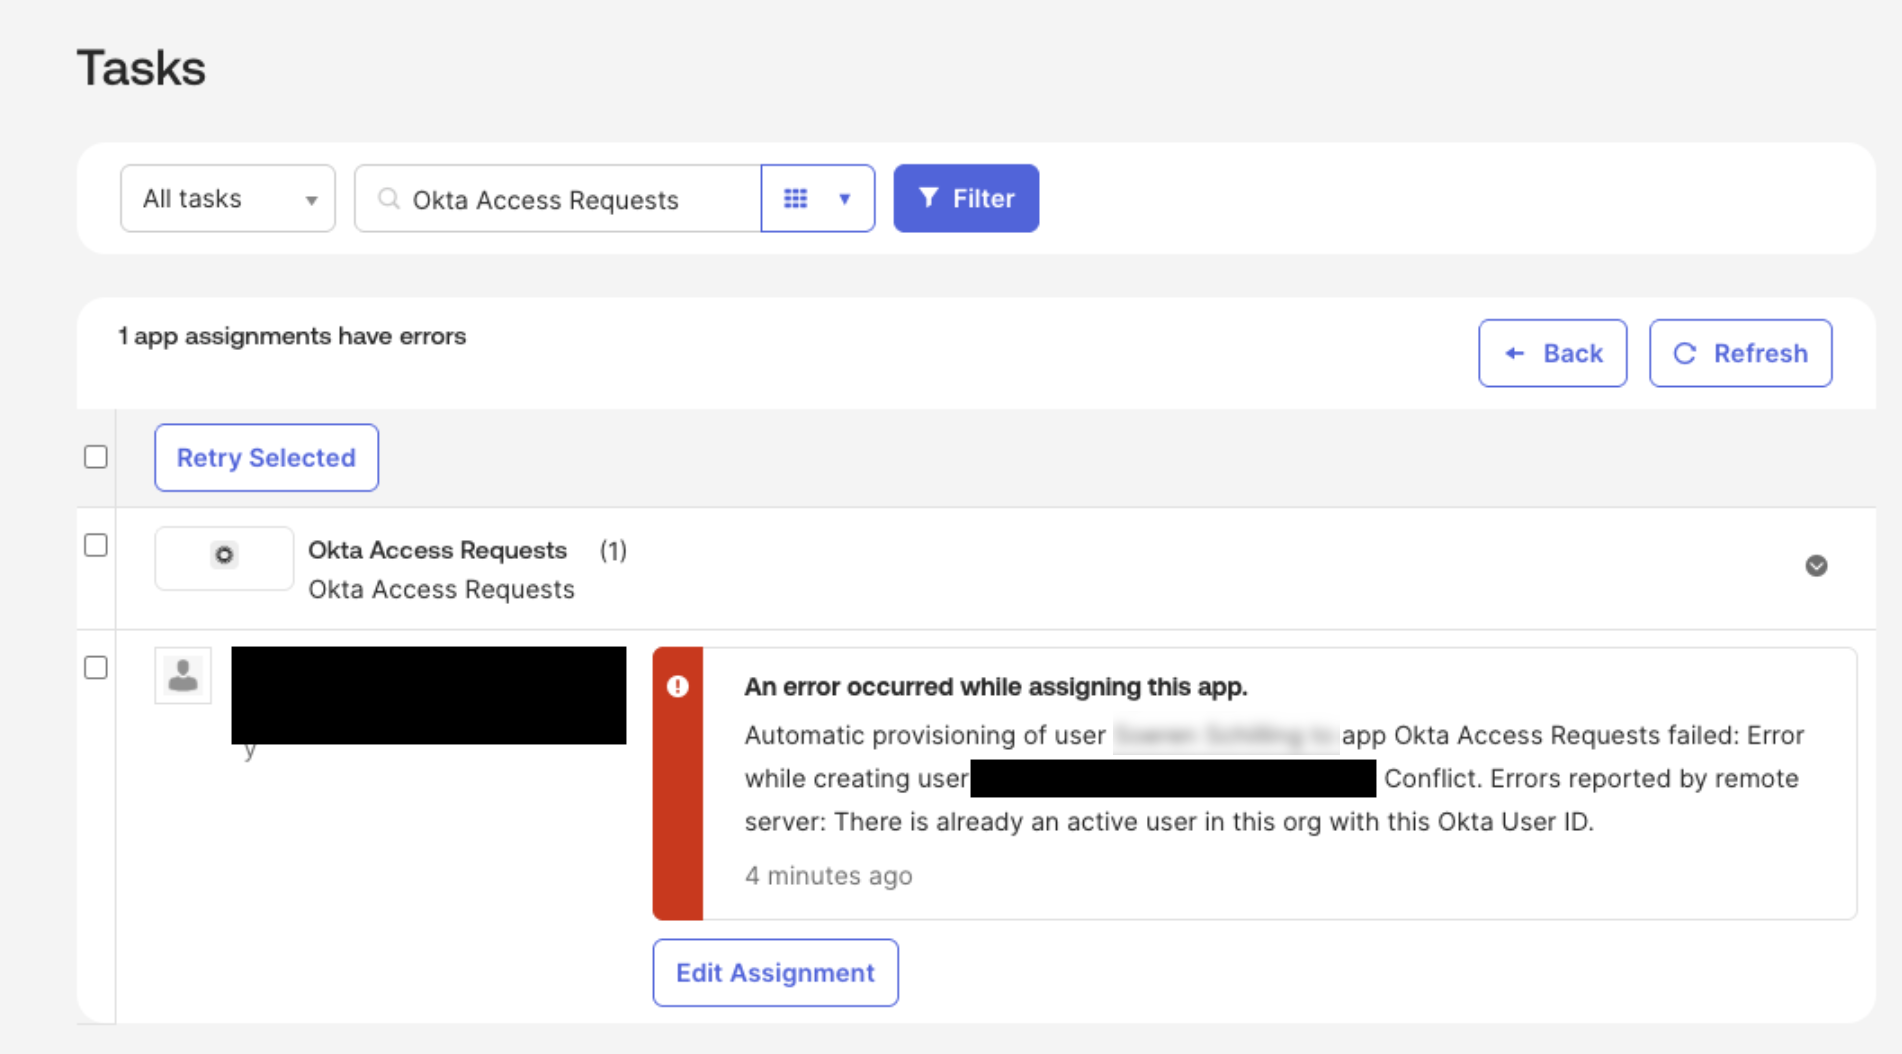Click the Okta Access Requests search field
This screenshot has width=1902, height=1054.
pyautogui.click(x=558, y=198)
